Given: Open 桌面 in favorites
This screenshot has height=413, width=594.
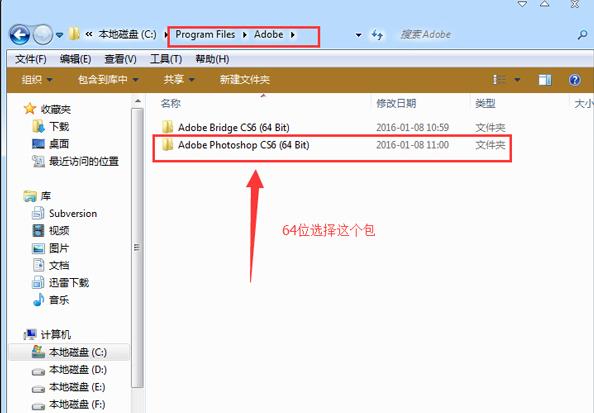Looking at the screenshot, I should click(x=59, y=144).
